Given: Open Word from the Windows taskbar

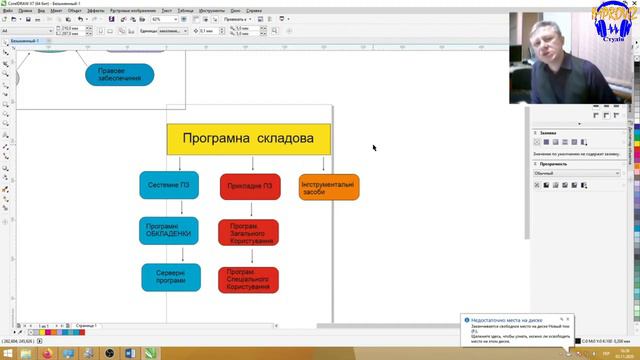Looking at the screenshot, I should click(x=130, y=353).
